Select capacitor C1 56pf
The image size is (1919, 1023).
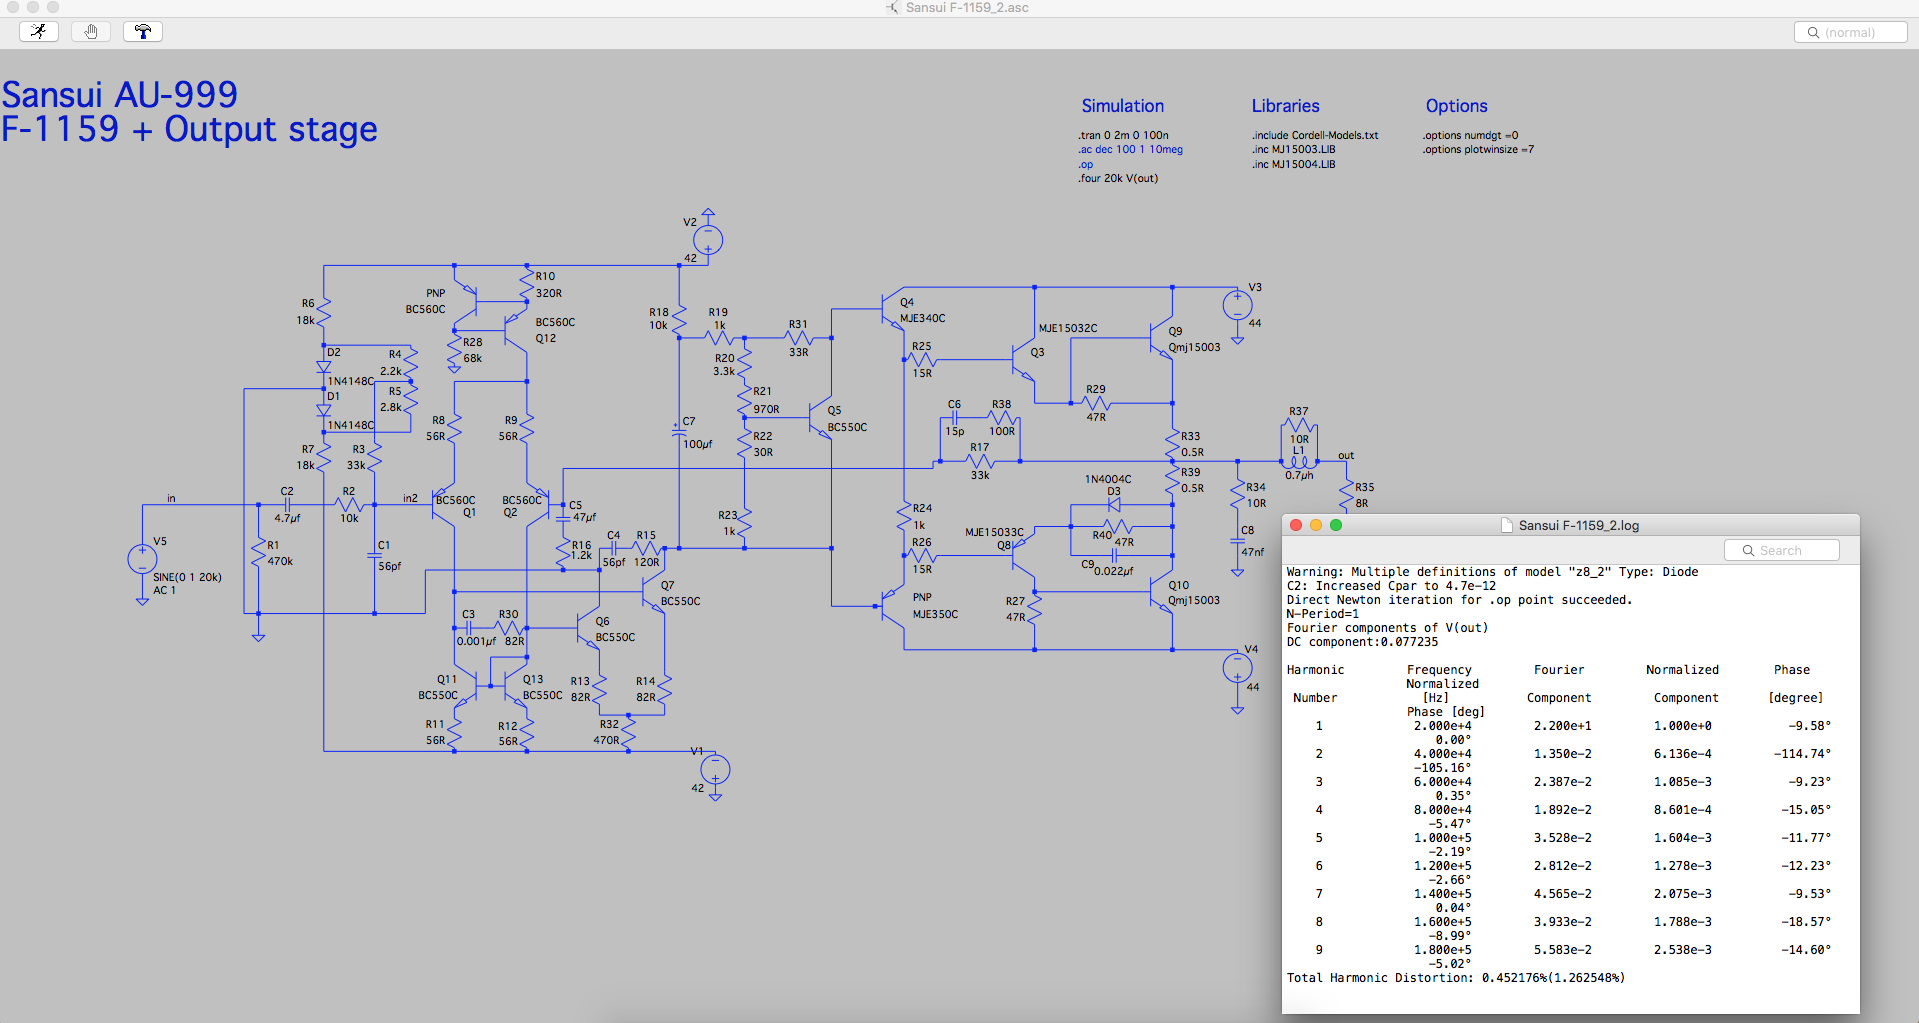[375, 553]
